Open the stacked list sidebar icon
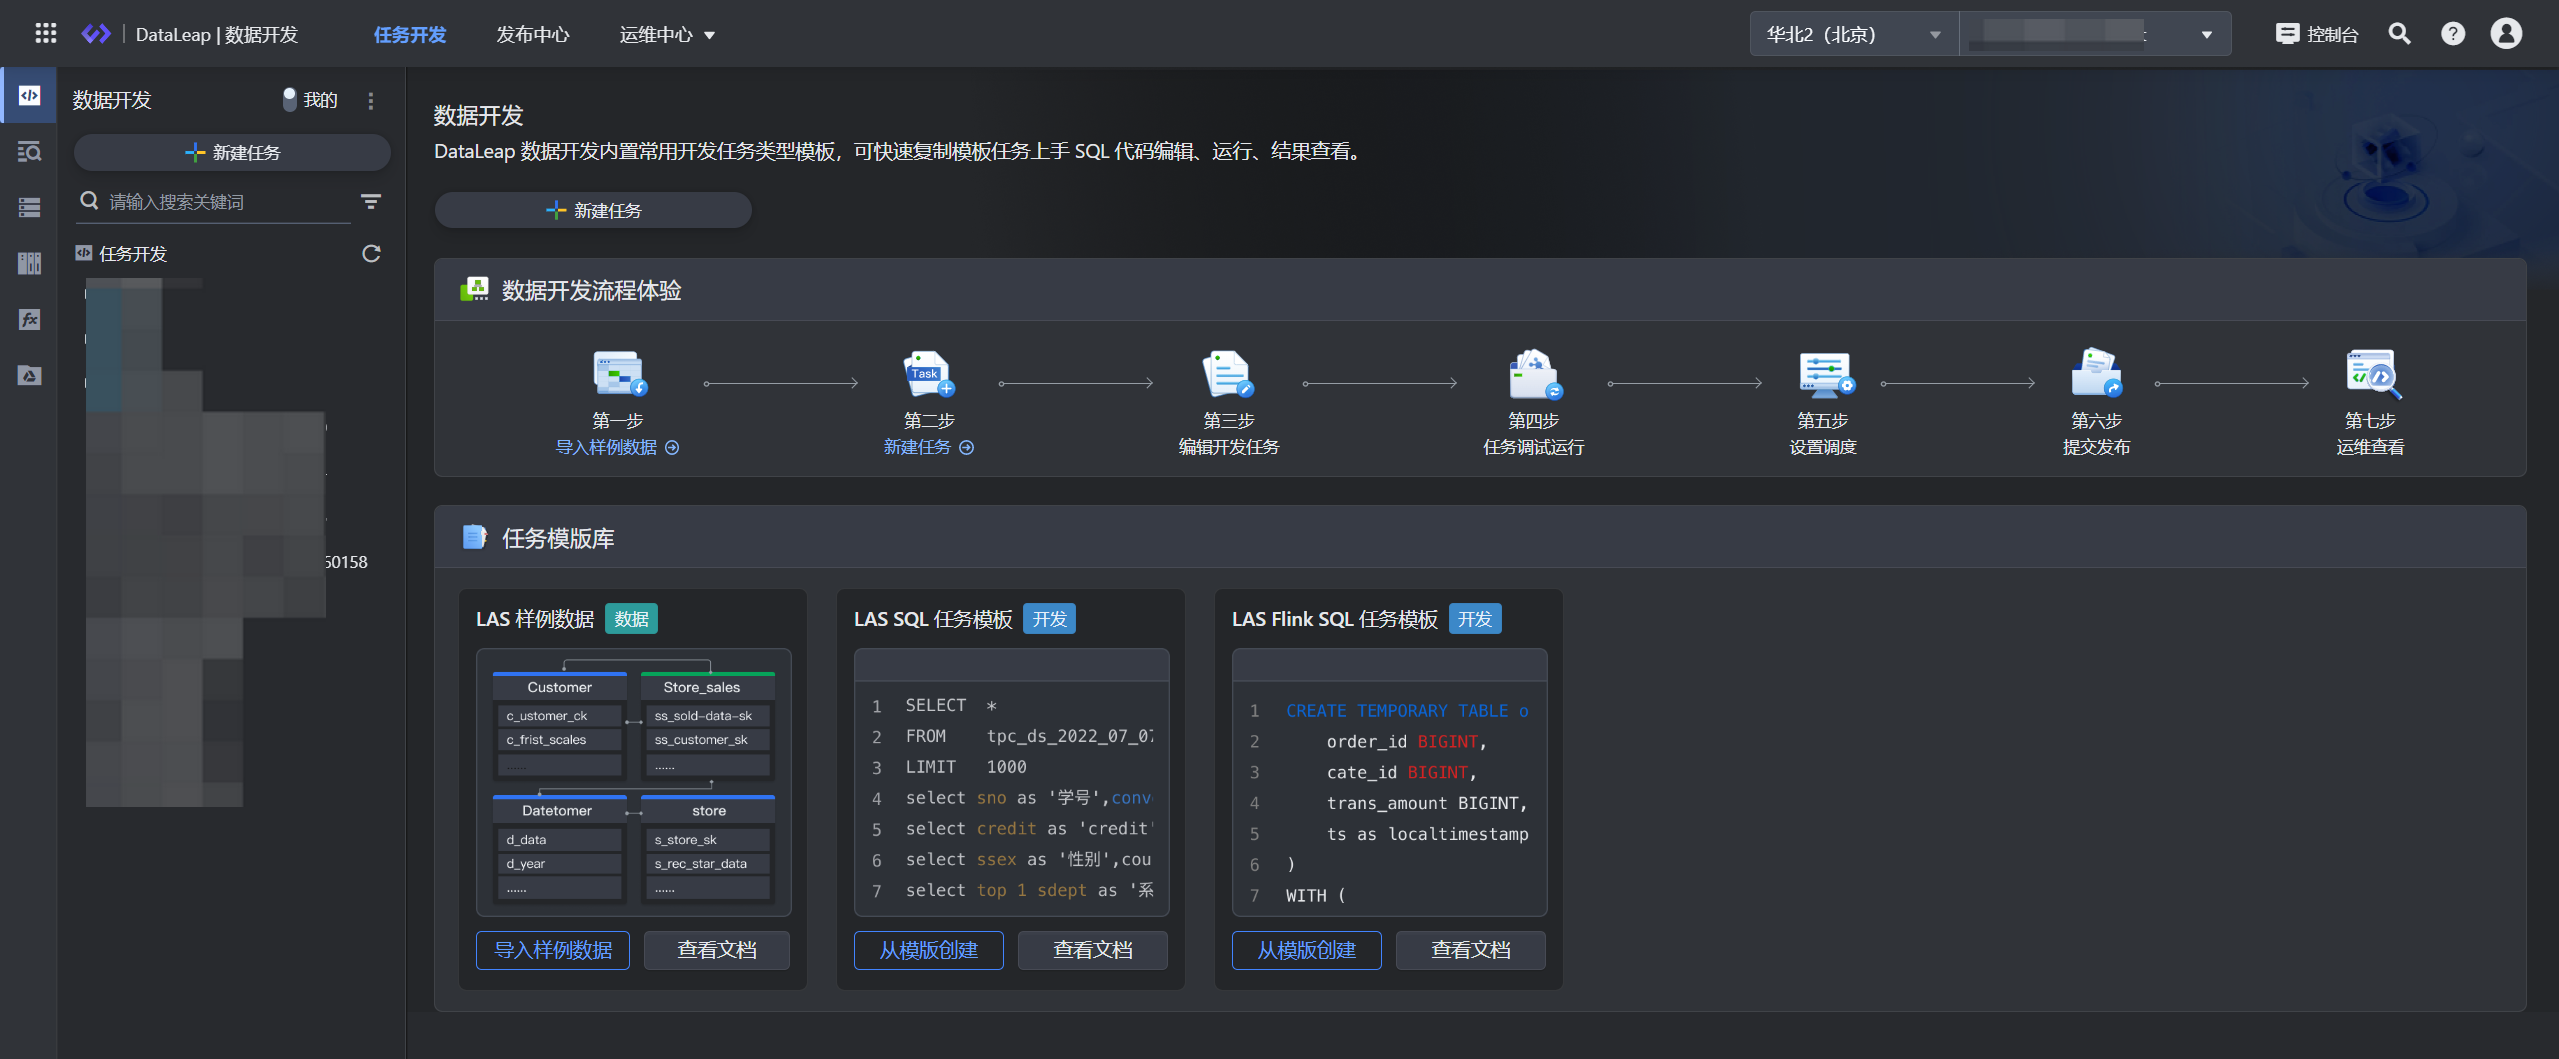 [x=29, y=207]
